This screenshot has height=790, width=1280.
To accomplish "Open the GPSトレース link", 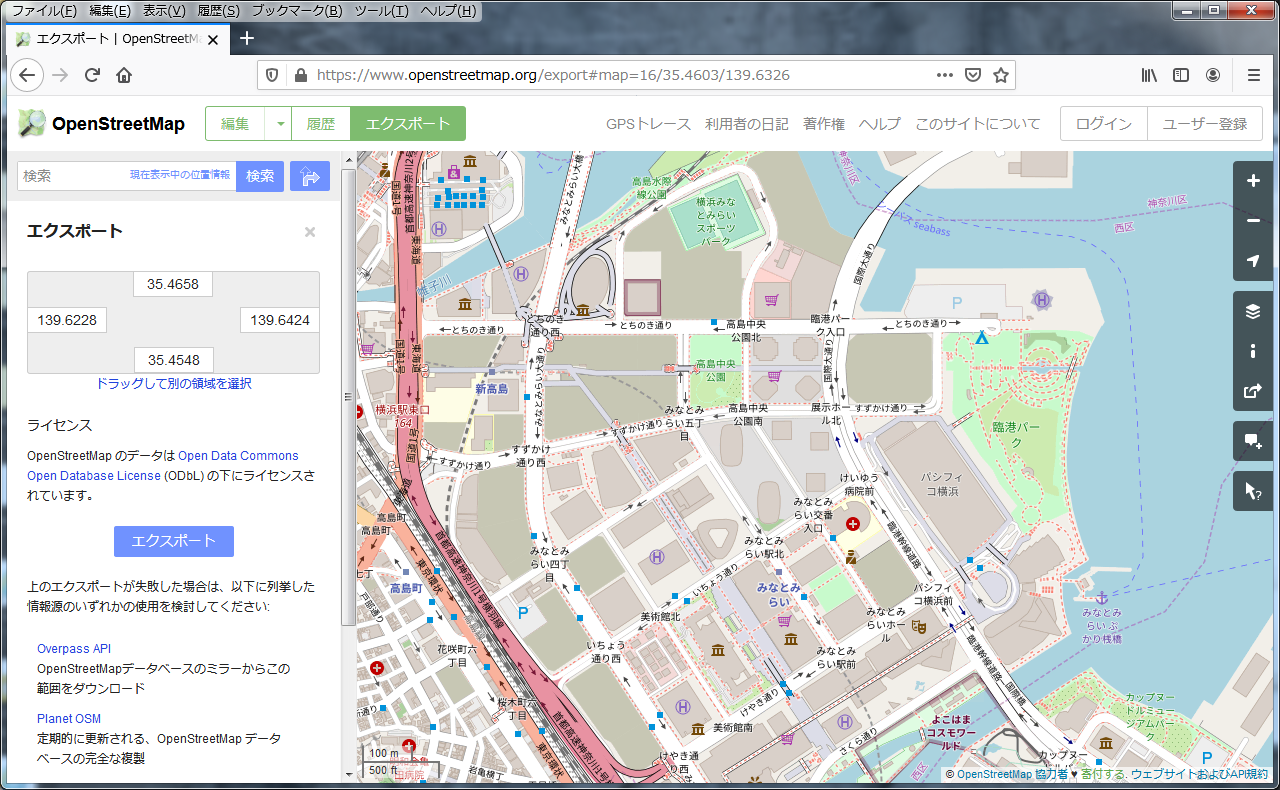I will click(x=648, y=124).
